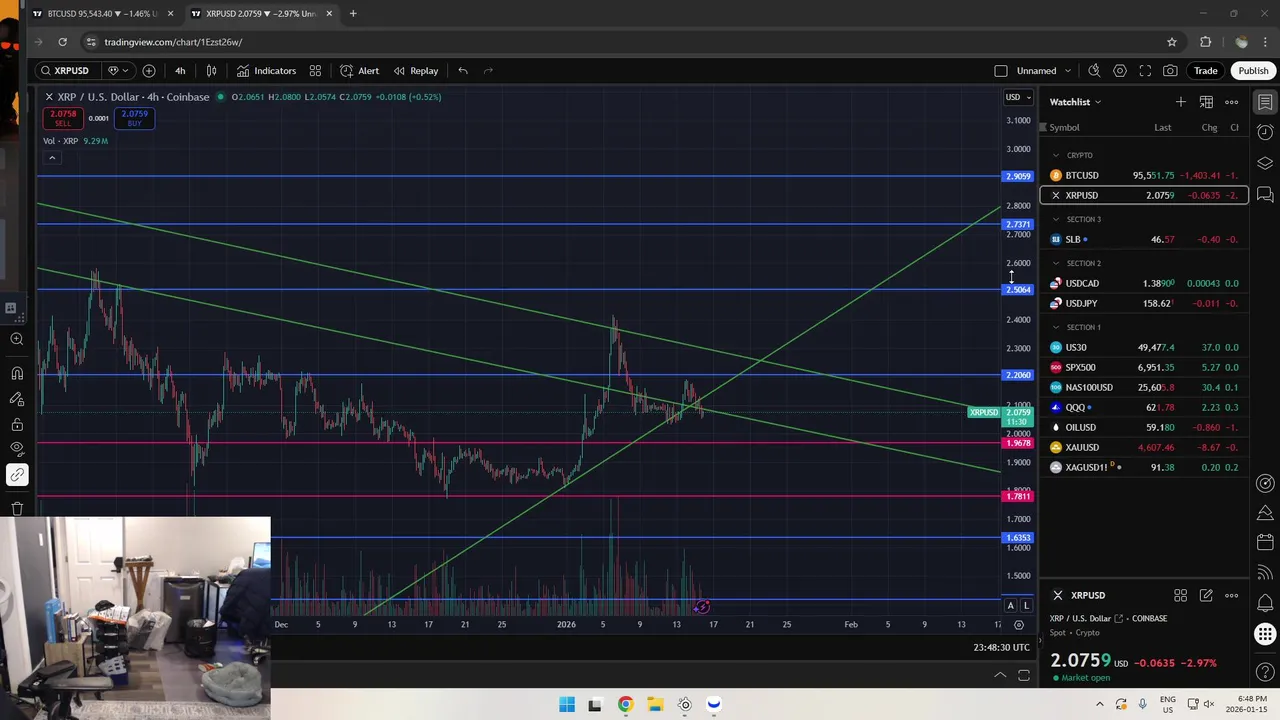Open time axis settings hexagon icon
This screenshot has width=1280, height=720.
1019,625
